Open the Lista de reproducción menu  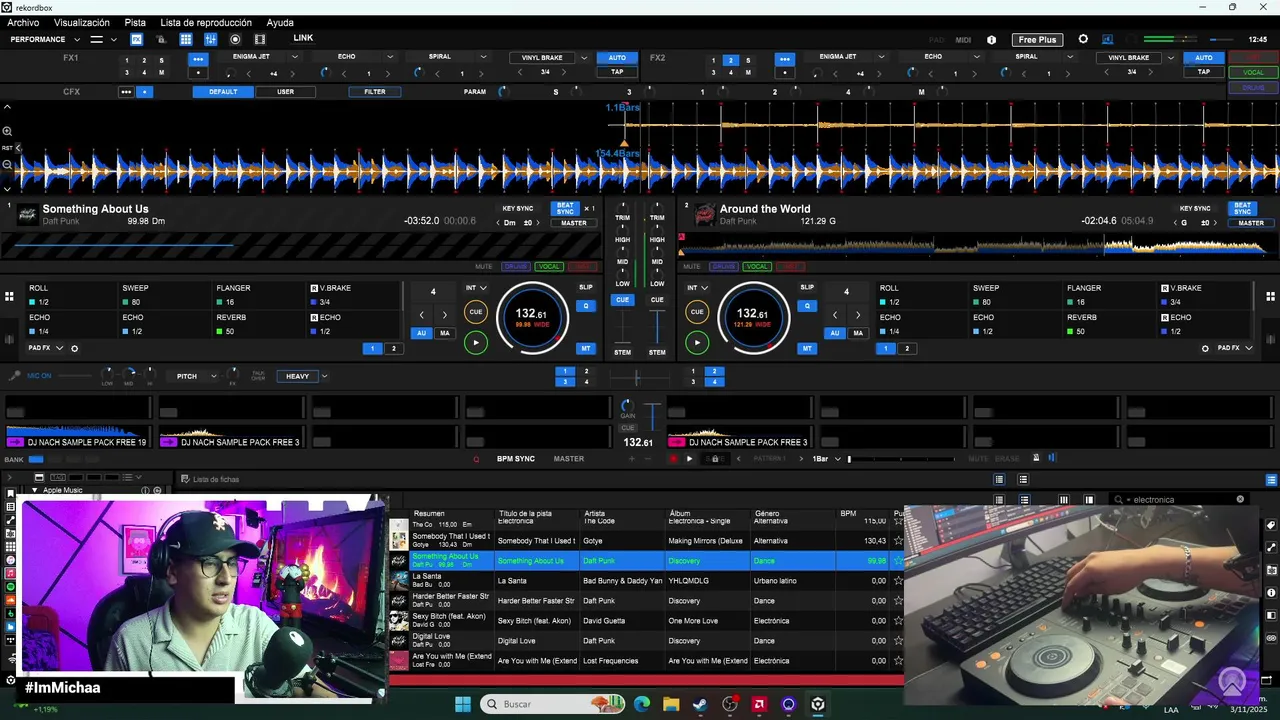[206, 22]
